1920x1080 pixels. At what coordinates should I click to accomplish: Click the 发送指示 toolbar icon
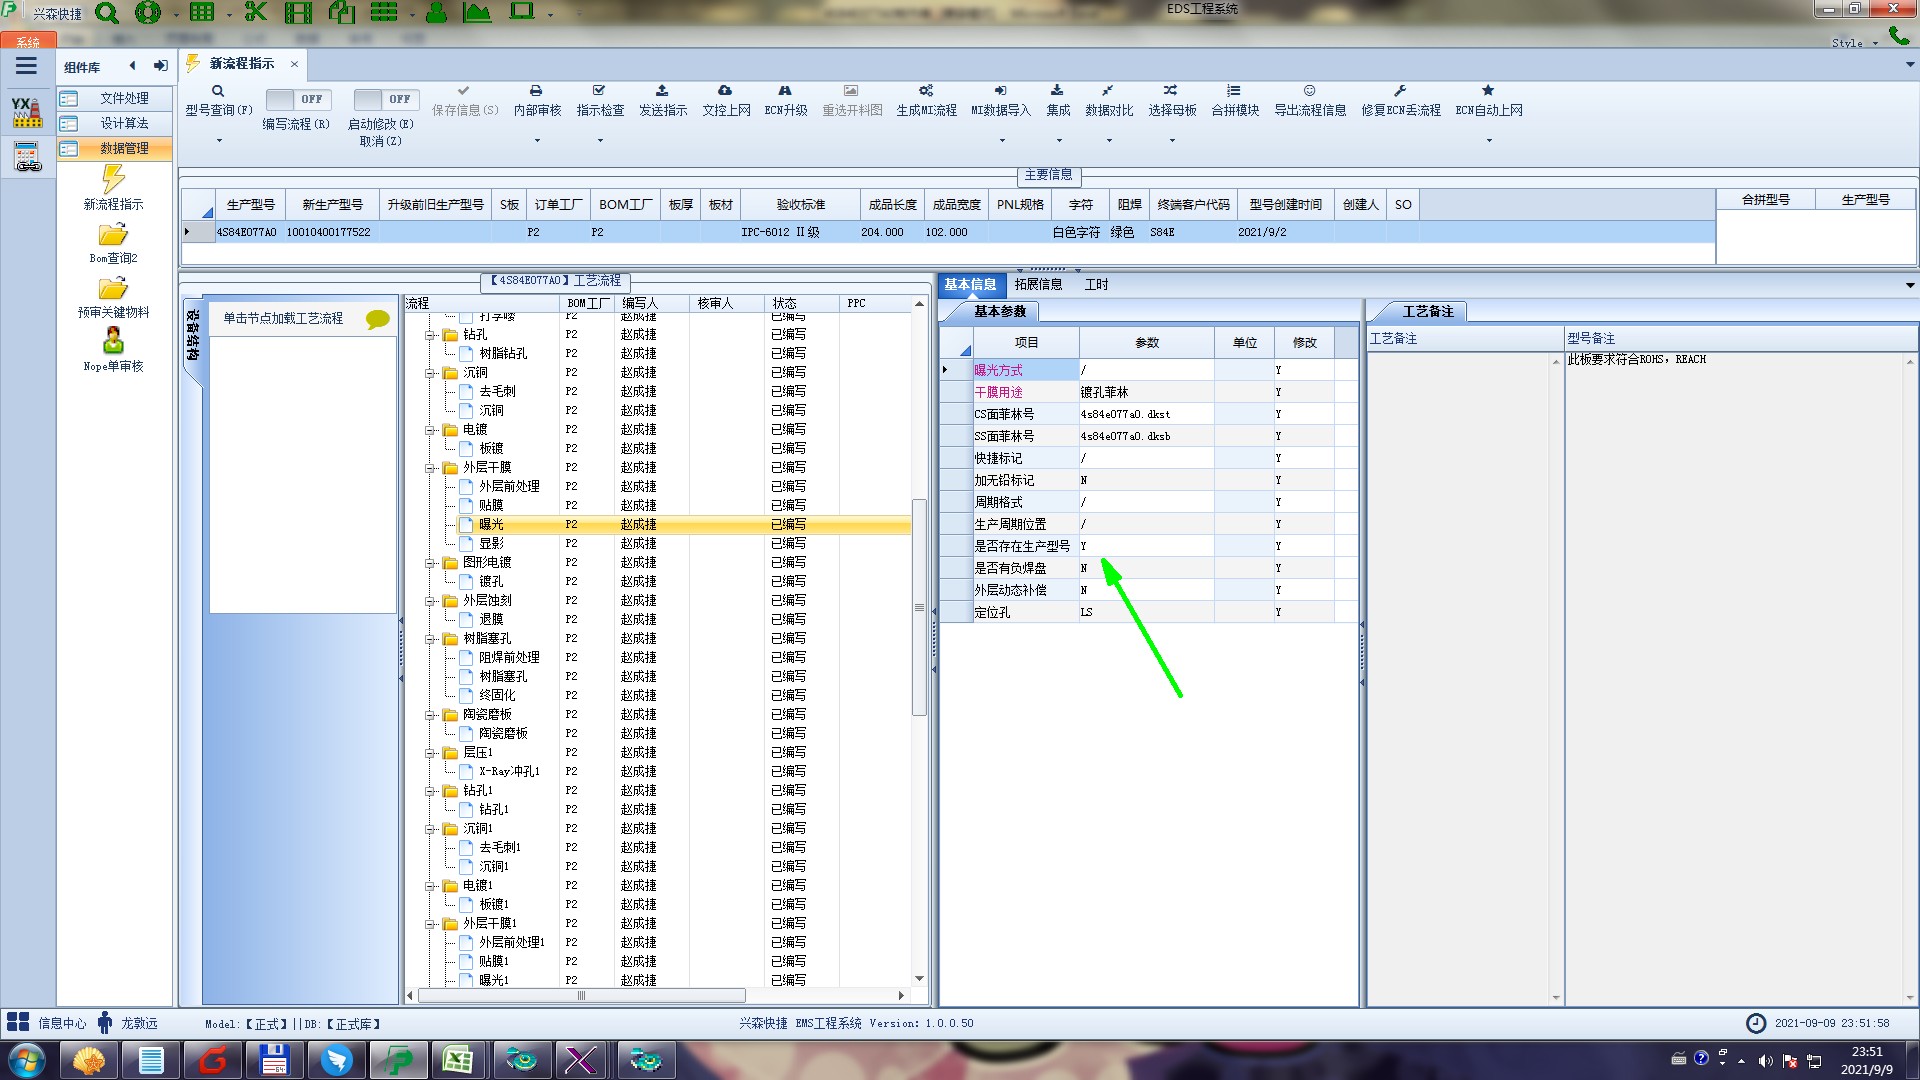click(x=662, y=91)
